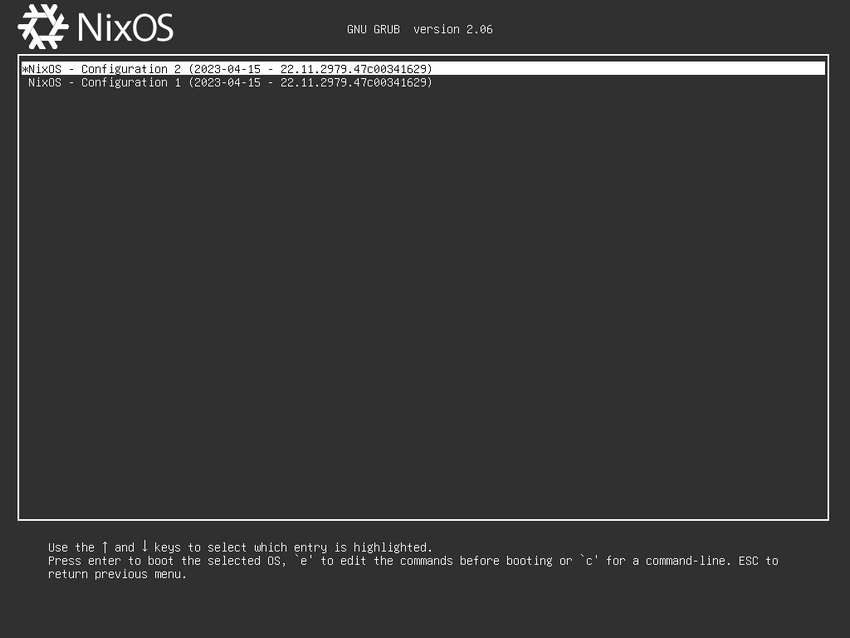Click the version 2.06 label
Screen dimensions: 850x638
coord(453,29)
